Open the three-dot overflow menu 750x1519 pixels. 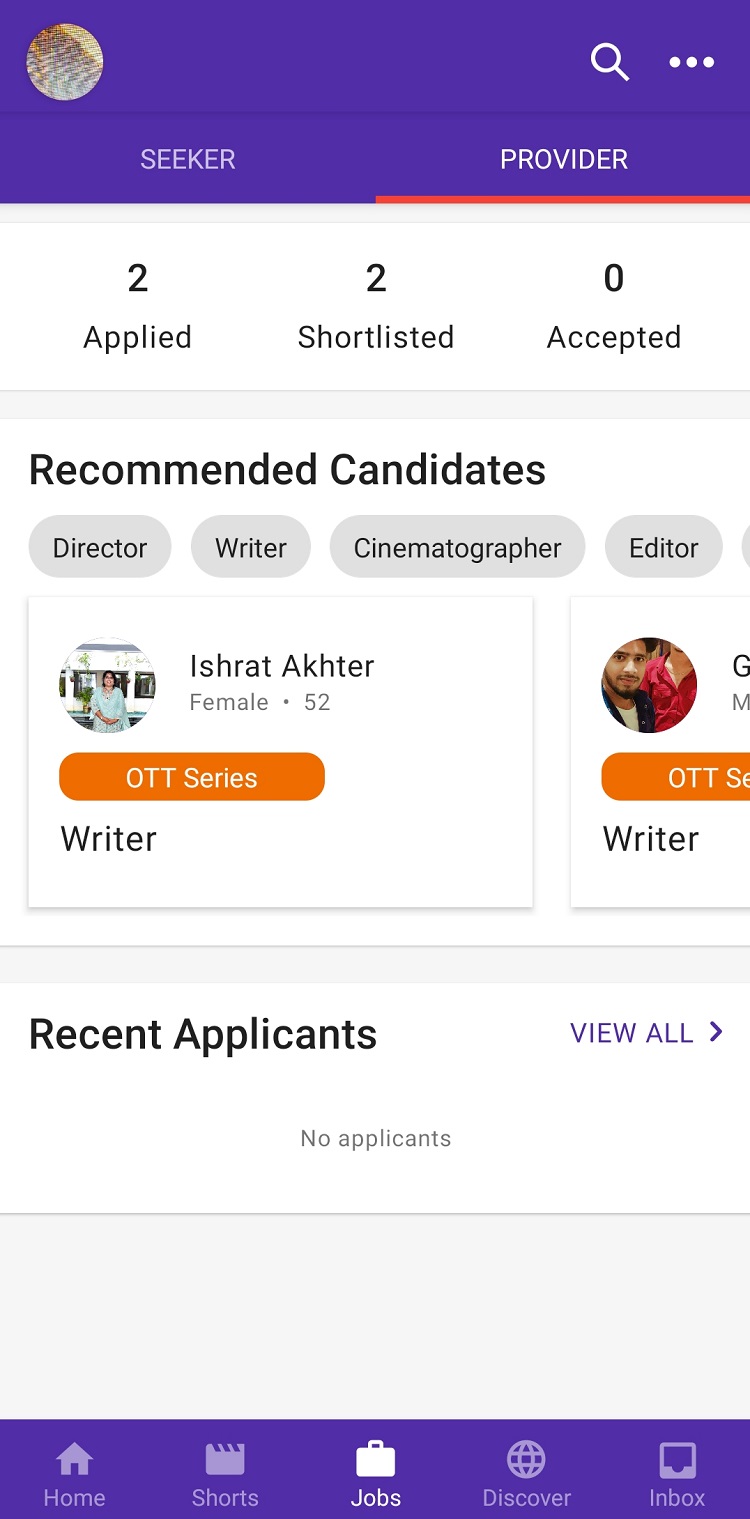click(x=692, y=62)
